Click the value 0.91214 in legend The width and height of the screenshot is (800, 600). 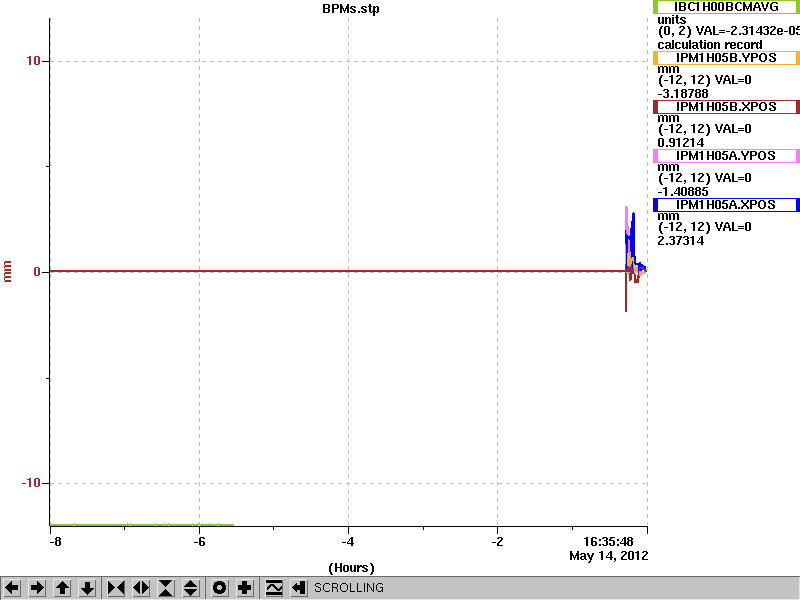coord(681,143)
